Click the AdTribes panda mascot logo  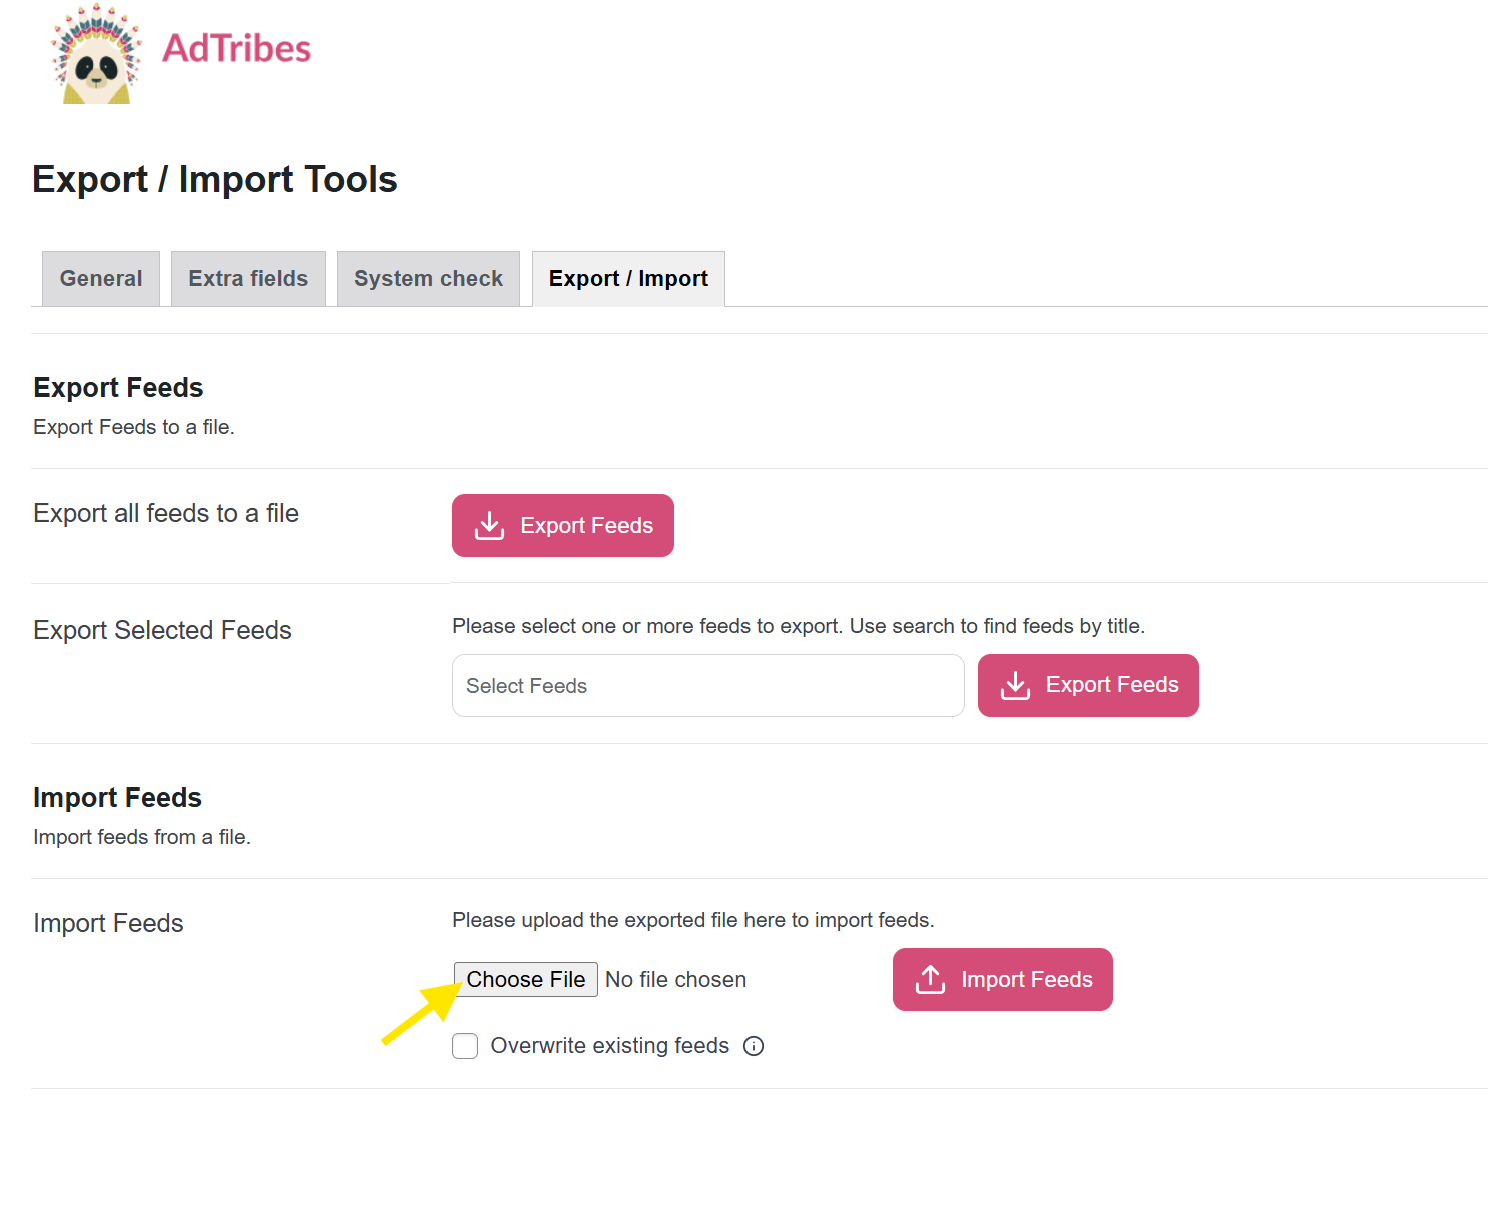coord(96,56)
